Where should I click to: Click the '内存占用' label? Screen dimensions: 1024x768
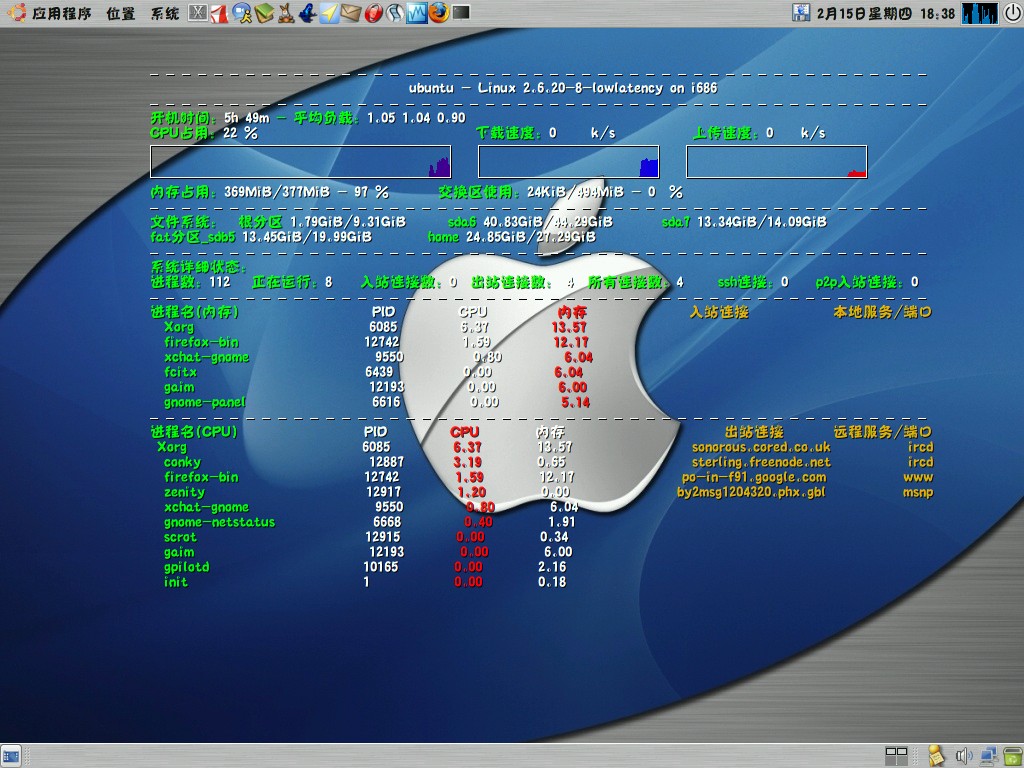click(x=184, y=191)
